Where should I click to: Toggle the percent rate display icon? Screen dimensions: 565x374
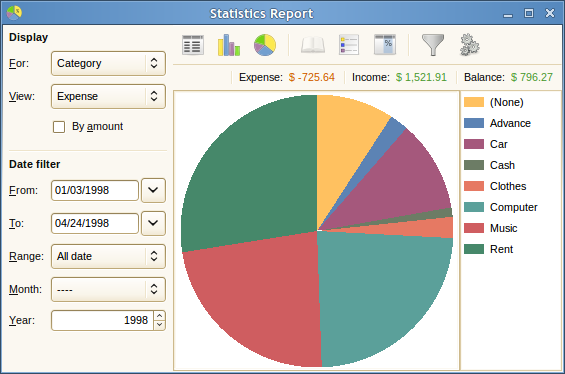[385, 45]
